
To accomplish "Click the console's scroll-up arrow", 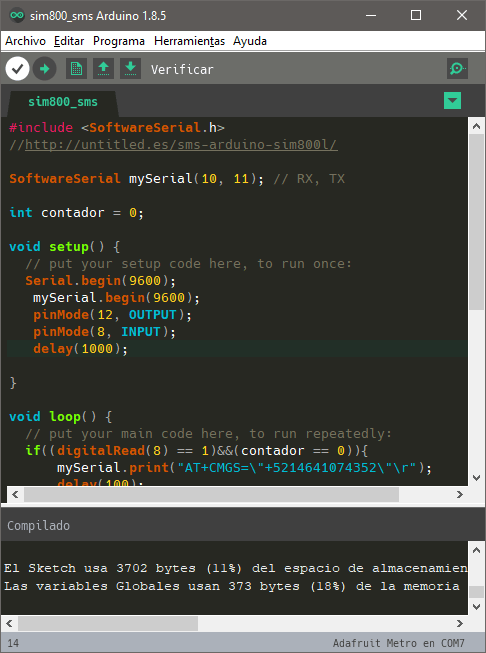I will coord(476,550).
